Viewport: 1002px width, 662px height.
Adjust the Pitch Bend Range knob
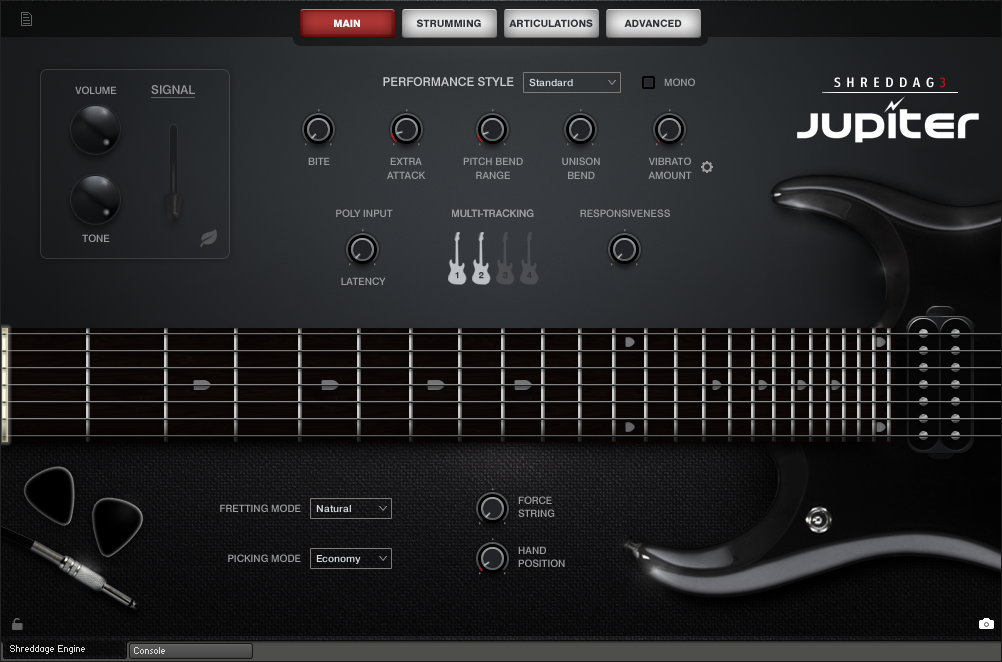point(492,129)
